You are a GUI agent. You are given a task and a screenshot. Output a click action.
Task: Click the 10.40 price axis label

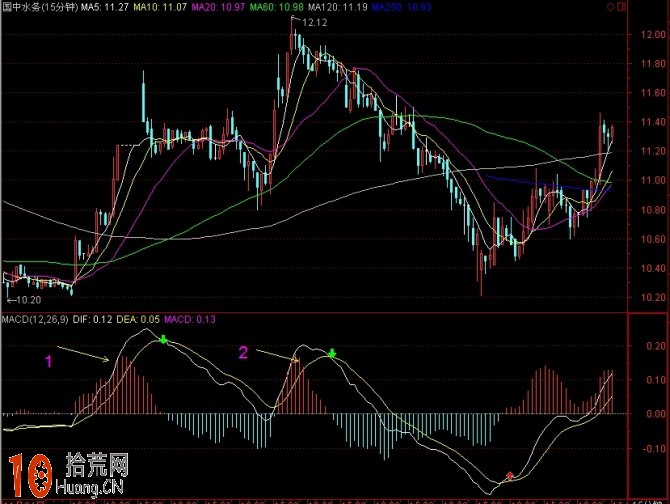coord(653,269)
